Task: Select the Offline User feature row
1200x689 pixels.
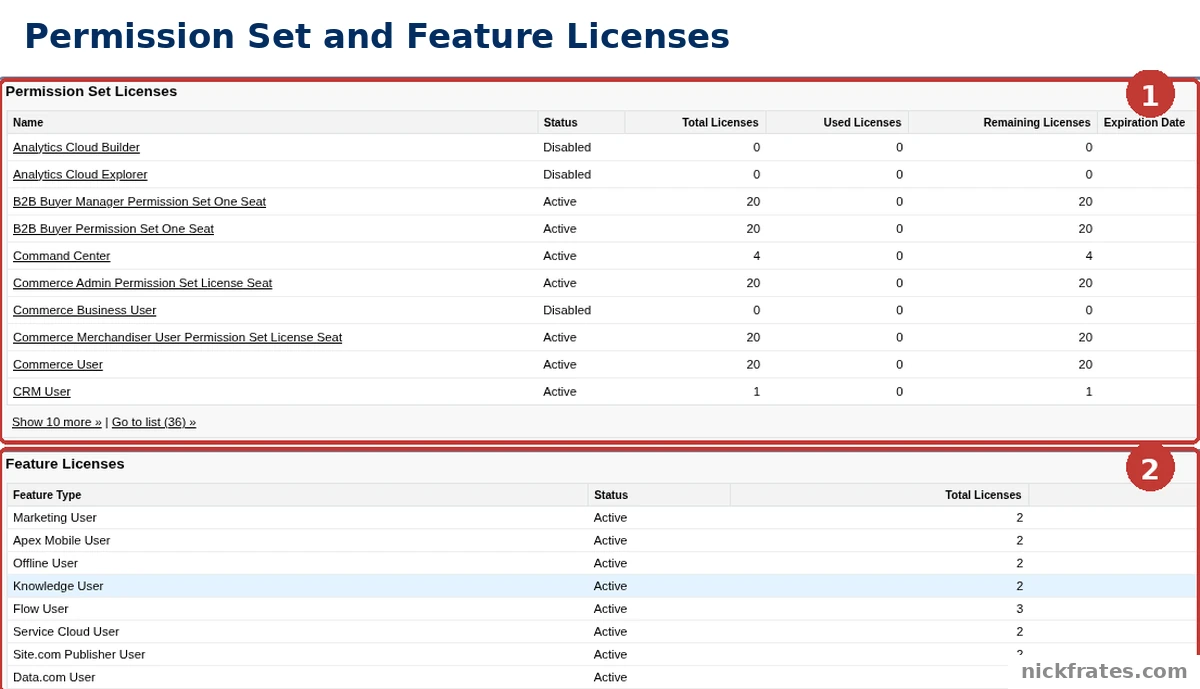Action: [601, 563]
